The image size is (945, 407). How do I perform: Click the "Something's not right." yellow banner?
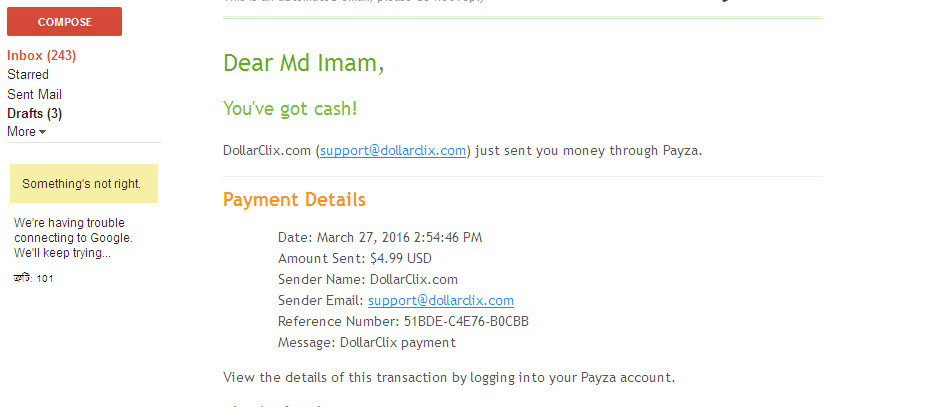point(82,184)
